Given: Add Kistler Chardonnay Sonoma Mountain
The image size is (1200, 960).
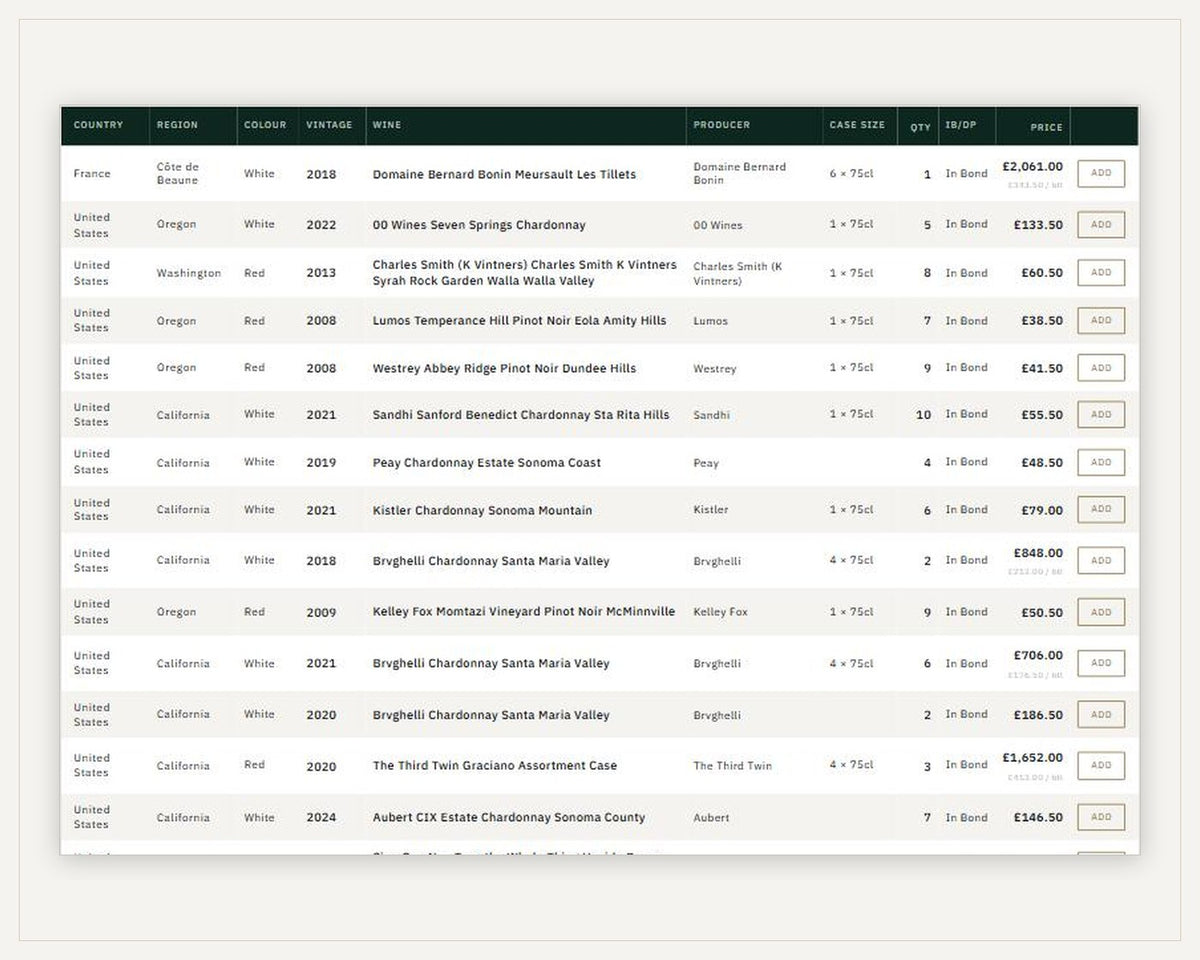Looking at the screenshot, I should coord(1101,509).
